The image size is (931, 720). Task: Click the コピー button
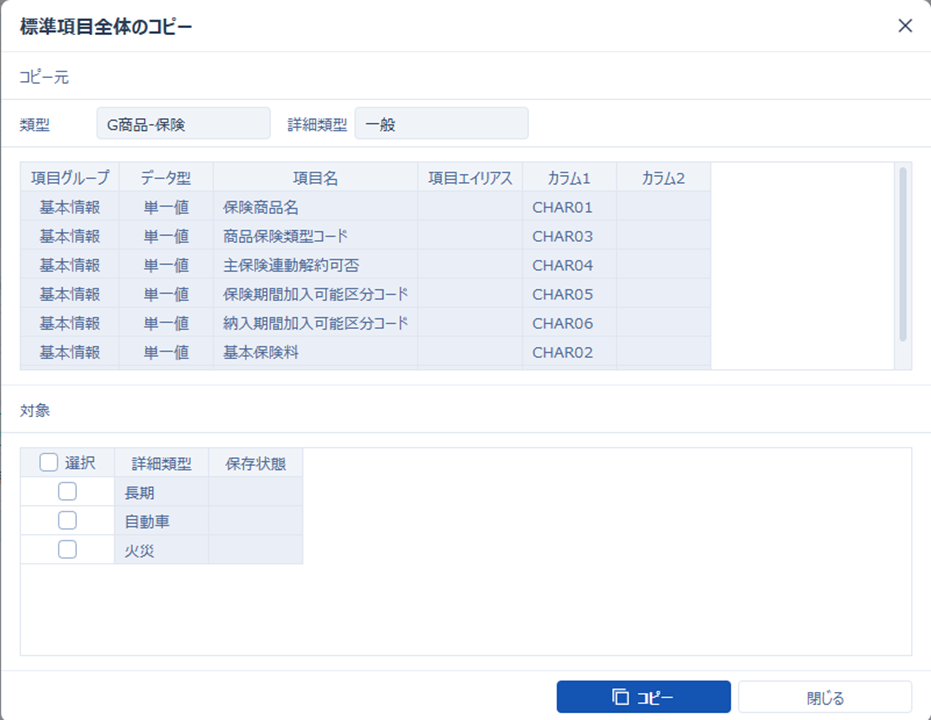pyautogui.click(x=643, y=697)
